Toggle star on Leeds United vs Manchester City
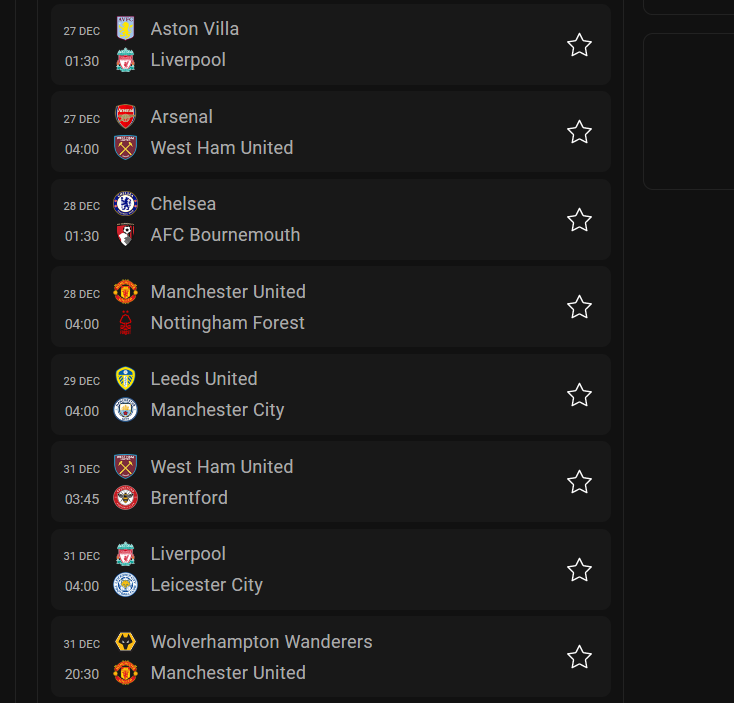 [x=579, y=395]
